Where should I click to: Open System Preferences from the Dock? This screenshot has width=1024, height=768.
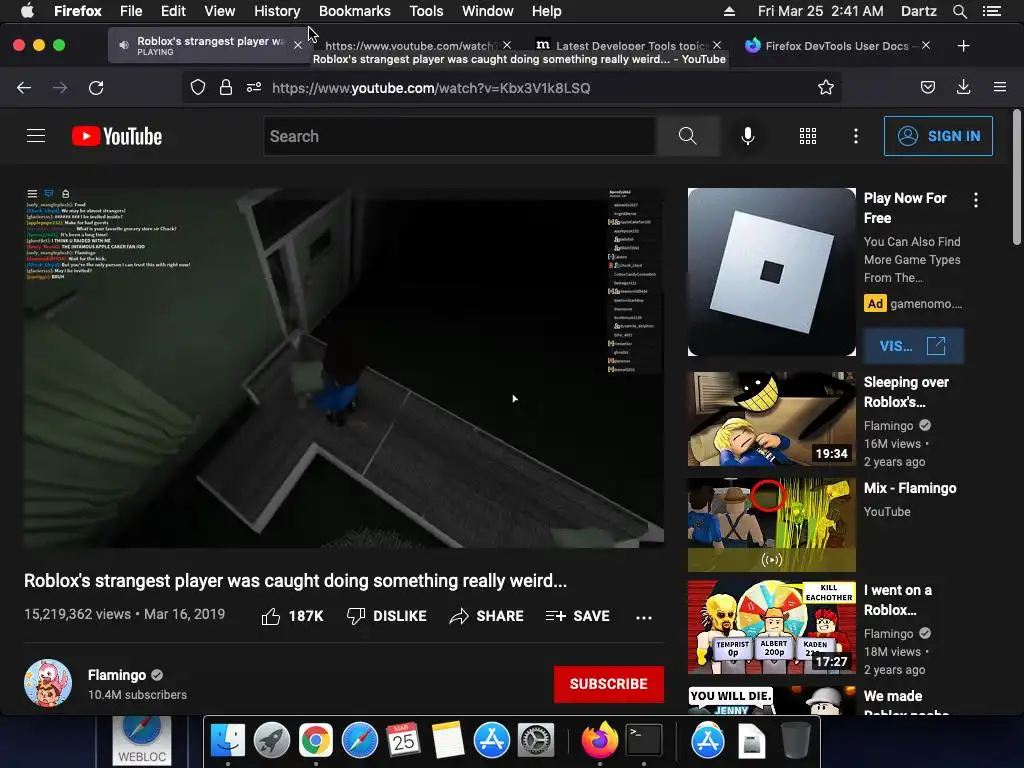tap(536, 741)
